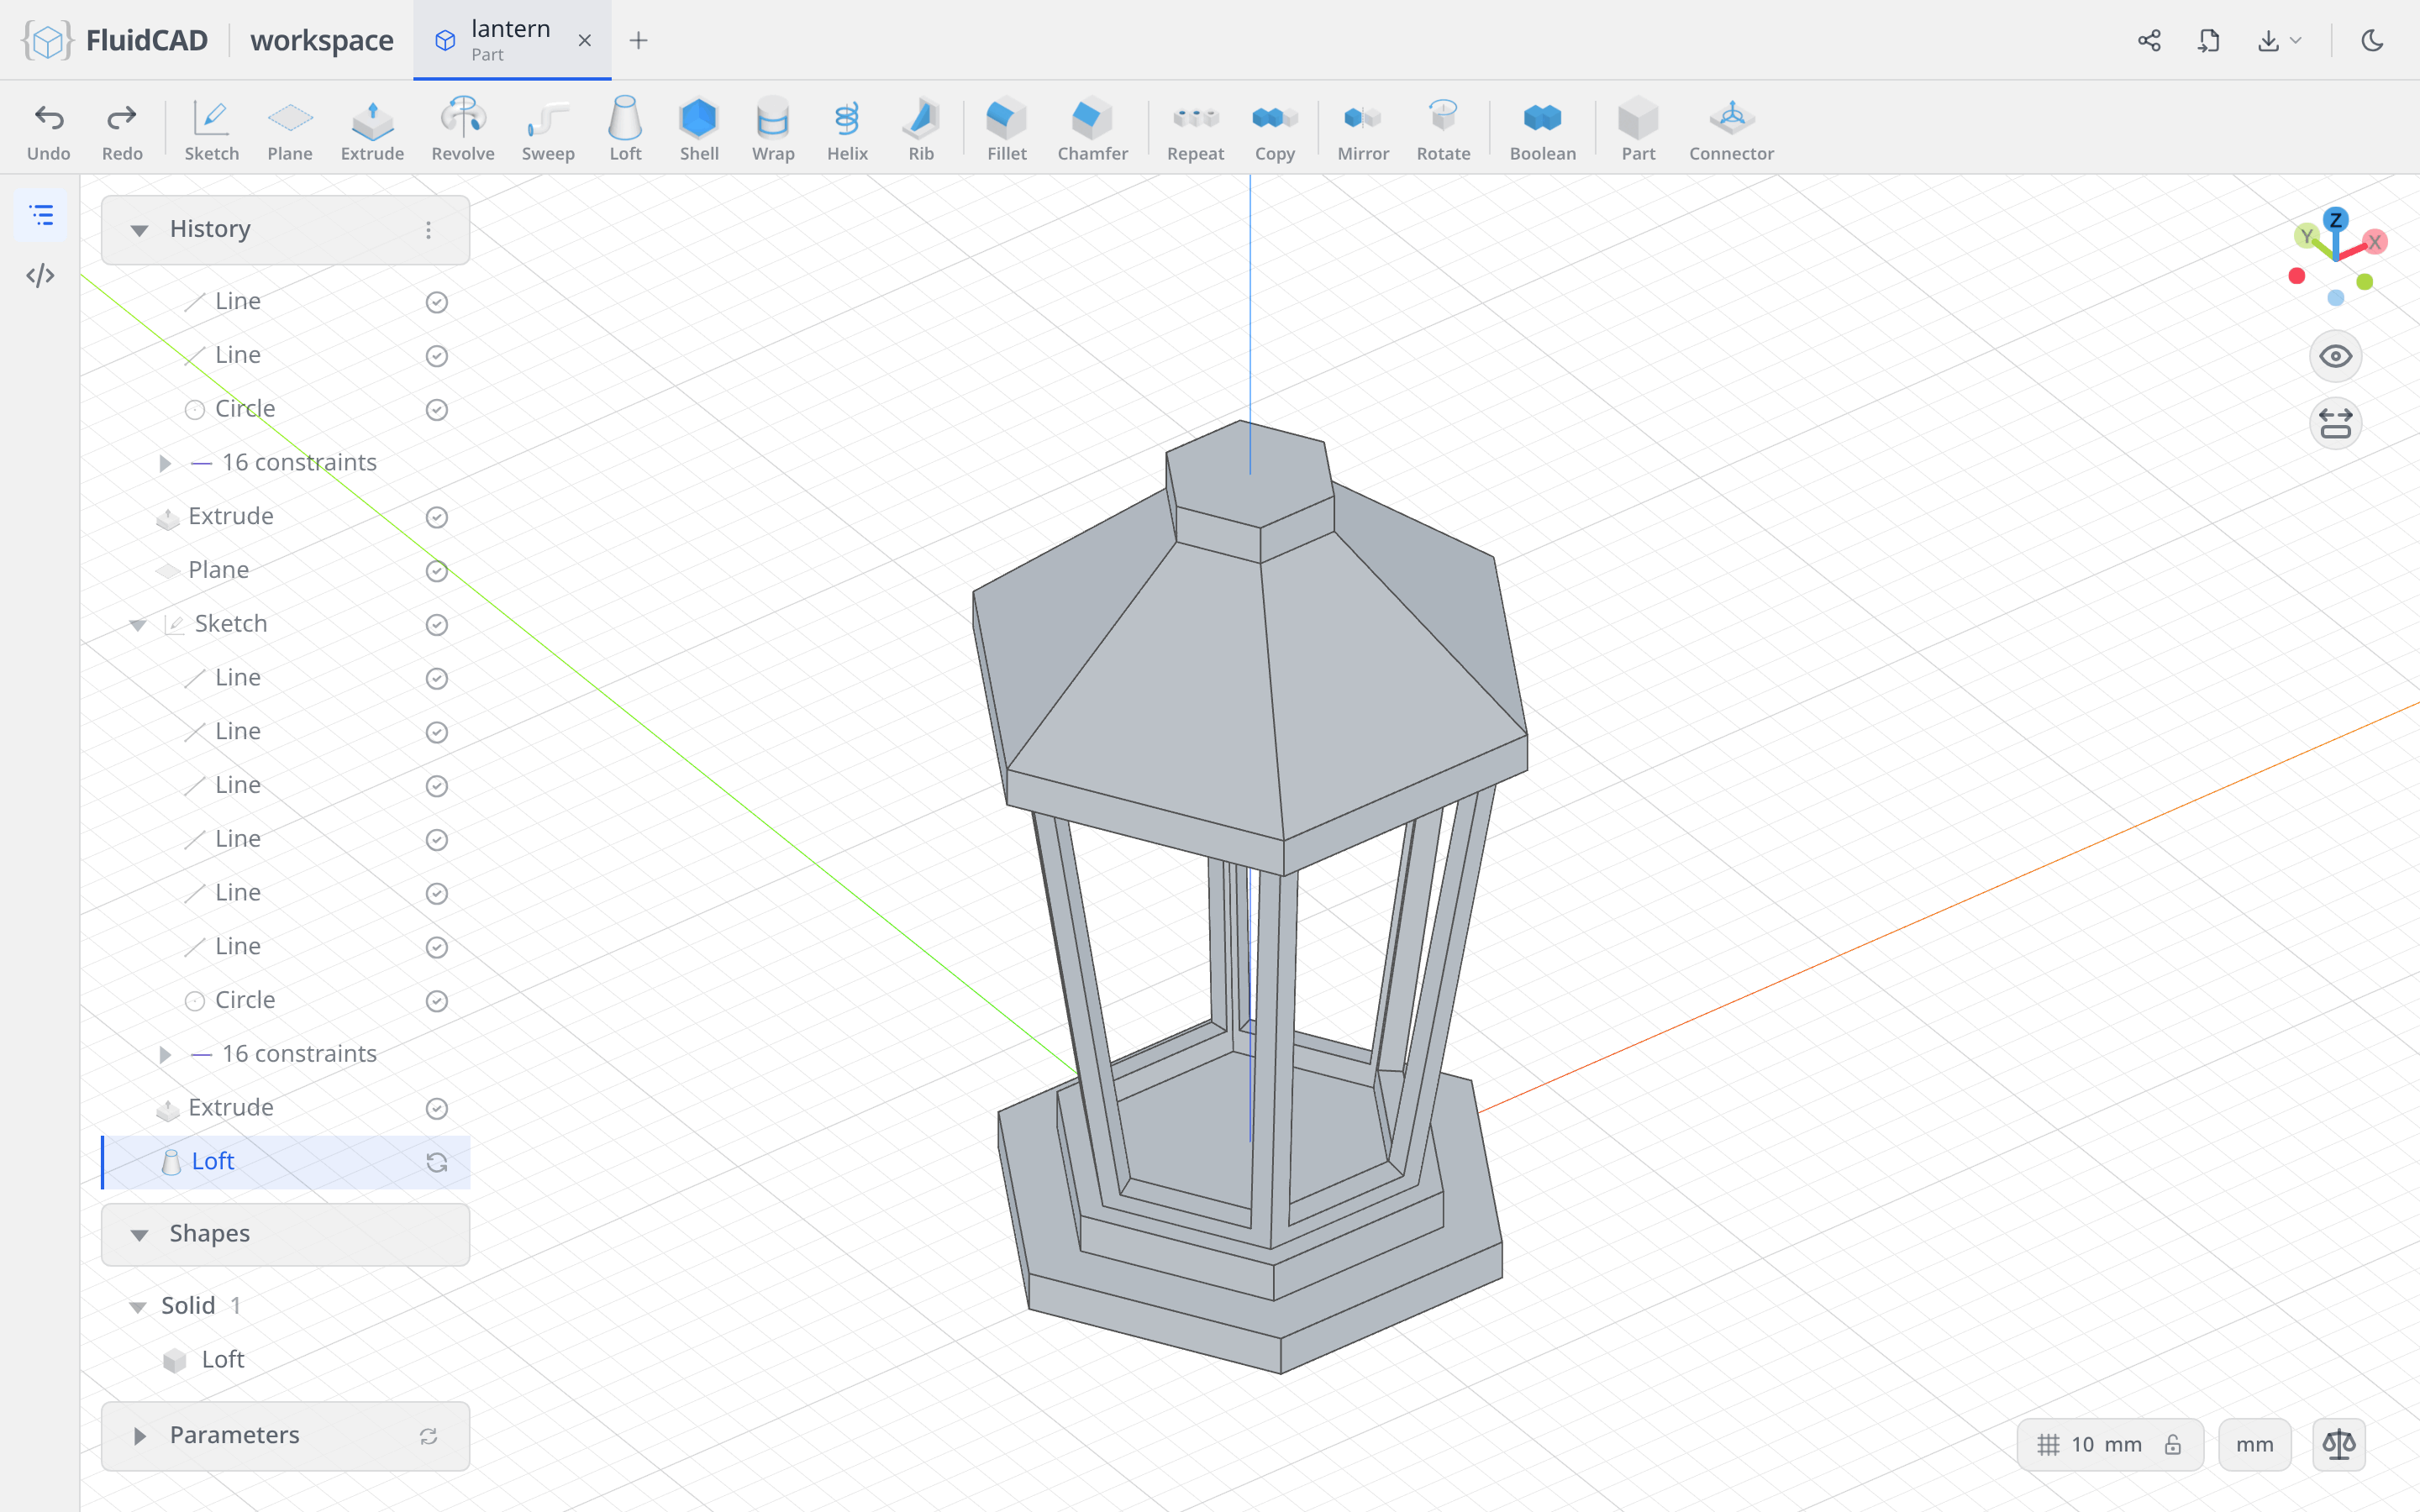Switch to the lantern Part tab
The image size is (2420, 1512).
pyautogui.click(x=512, y=40)
